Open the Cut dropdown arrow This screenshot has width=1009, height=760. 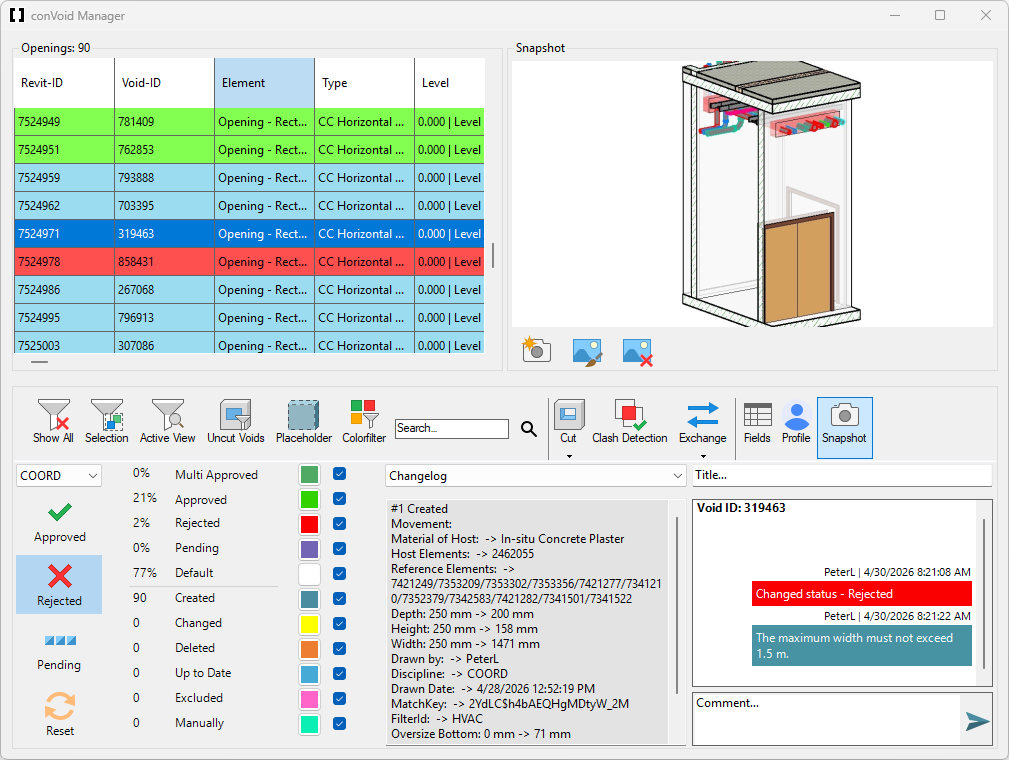click(x=569, y=456)
